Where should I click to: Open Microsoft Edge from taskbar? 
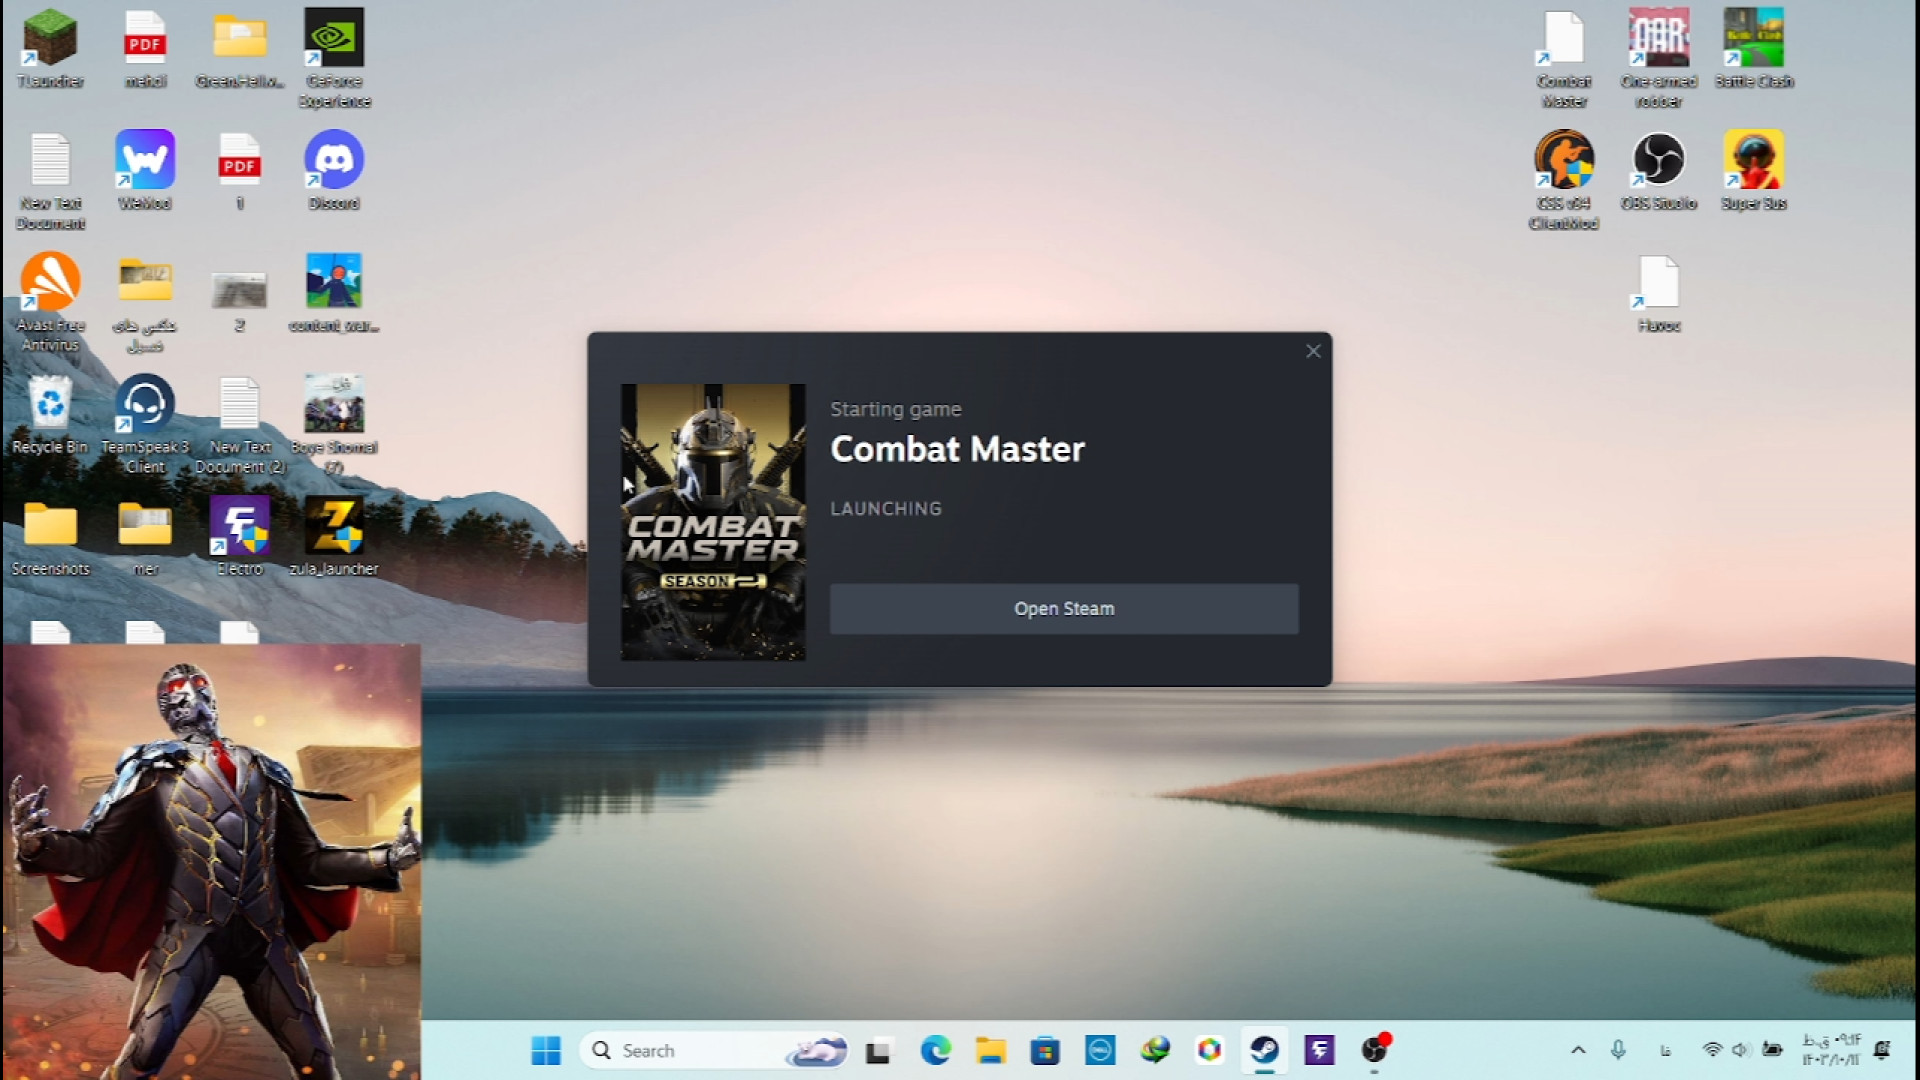pos(935,1050)
